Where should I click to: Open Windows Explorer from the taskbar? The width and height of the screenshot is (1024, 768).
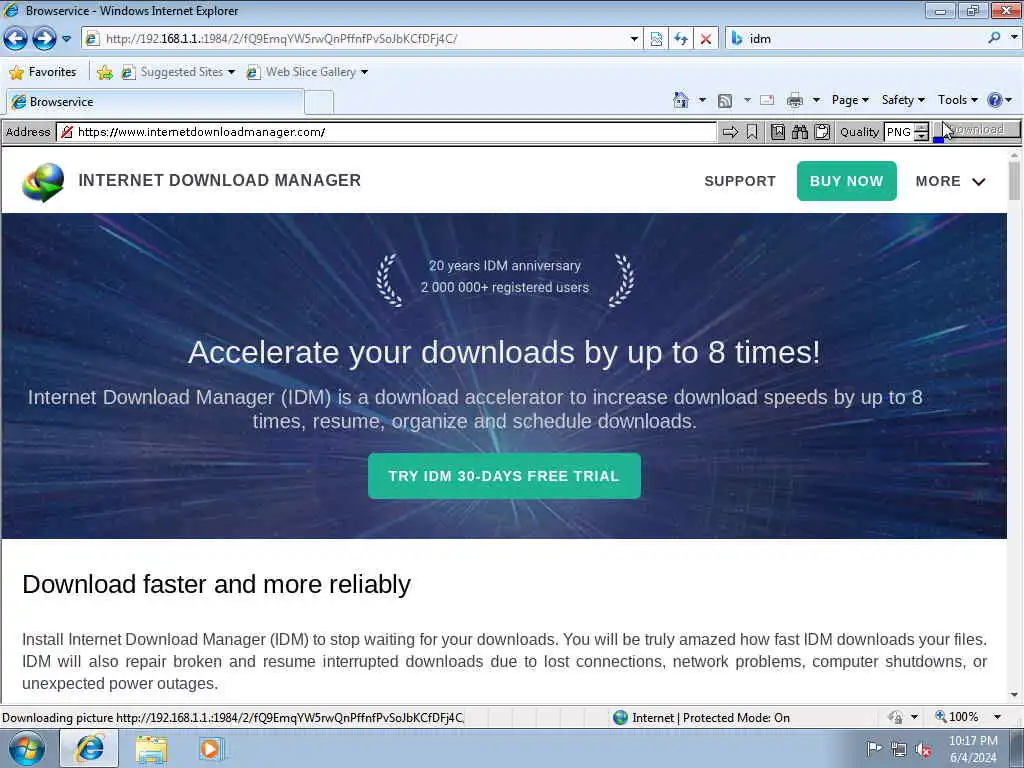click(x=152, y=749)
